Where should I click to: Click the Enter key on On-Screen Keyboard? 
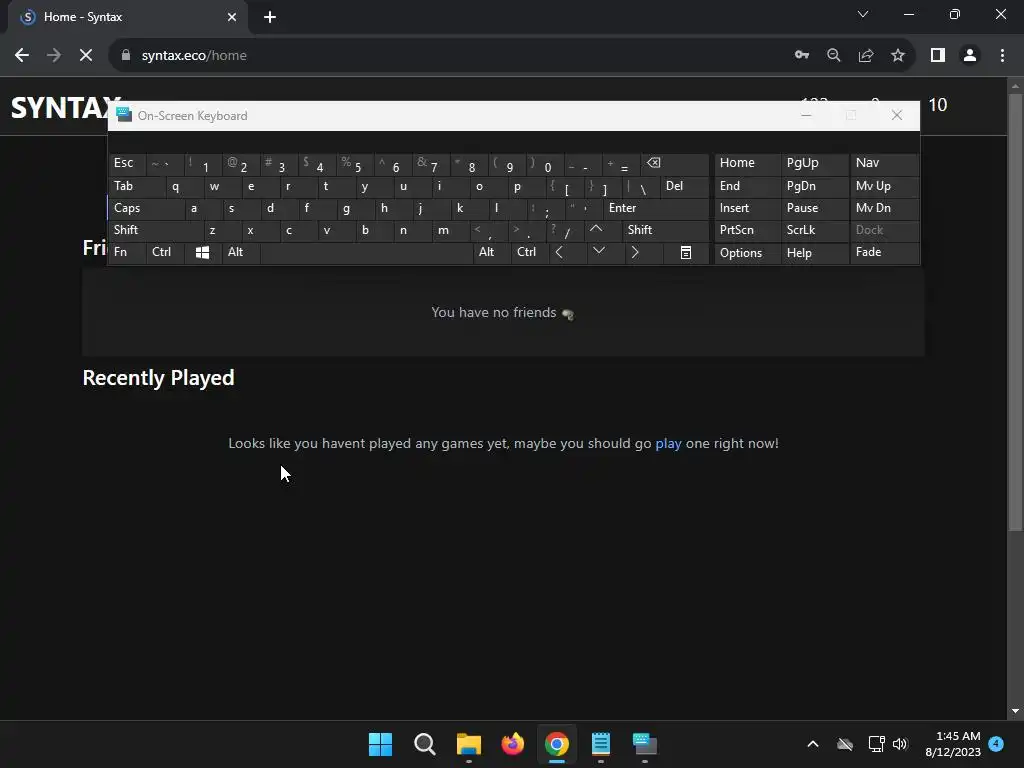[x=656, y=208]
